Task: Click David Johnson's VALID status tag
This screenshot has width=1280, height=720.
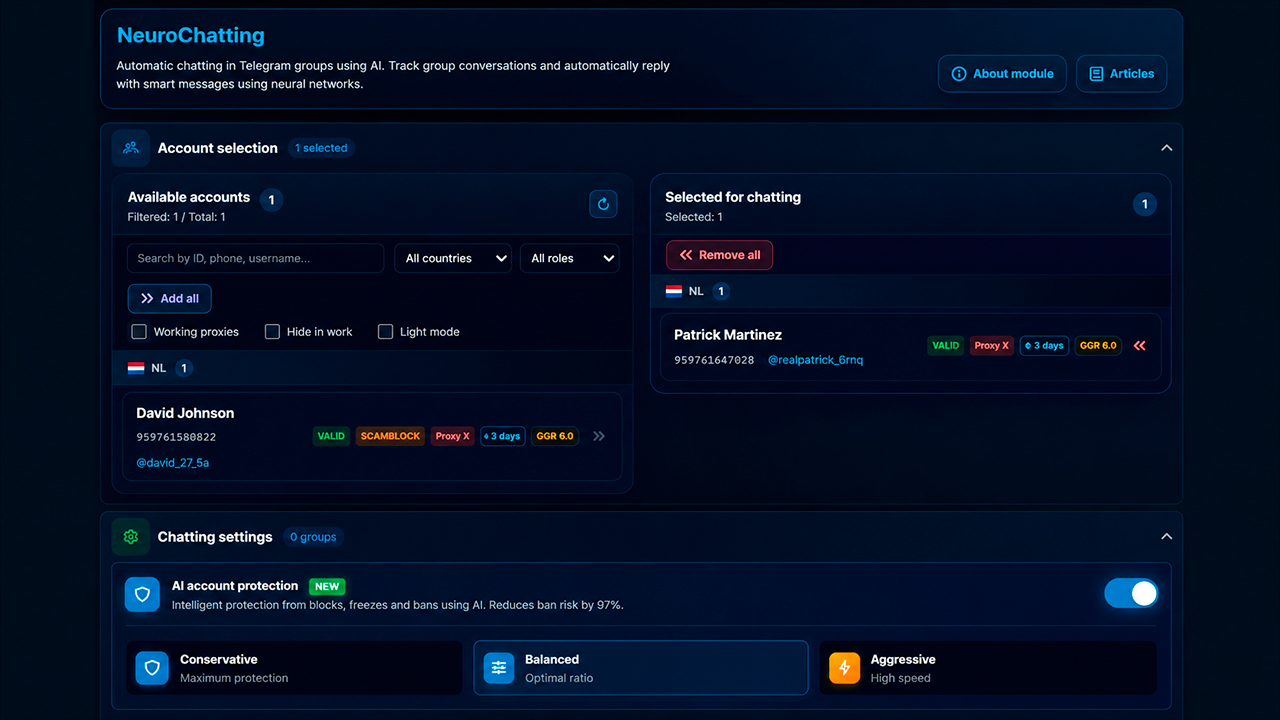Action: 331,436
